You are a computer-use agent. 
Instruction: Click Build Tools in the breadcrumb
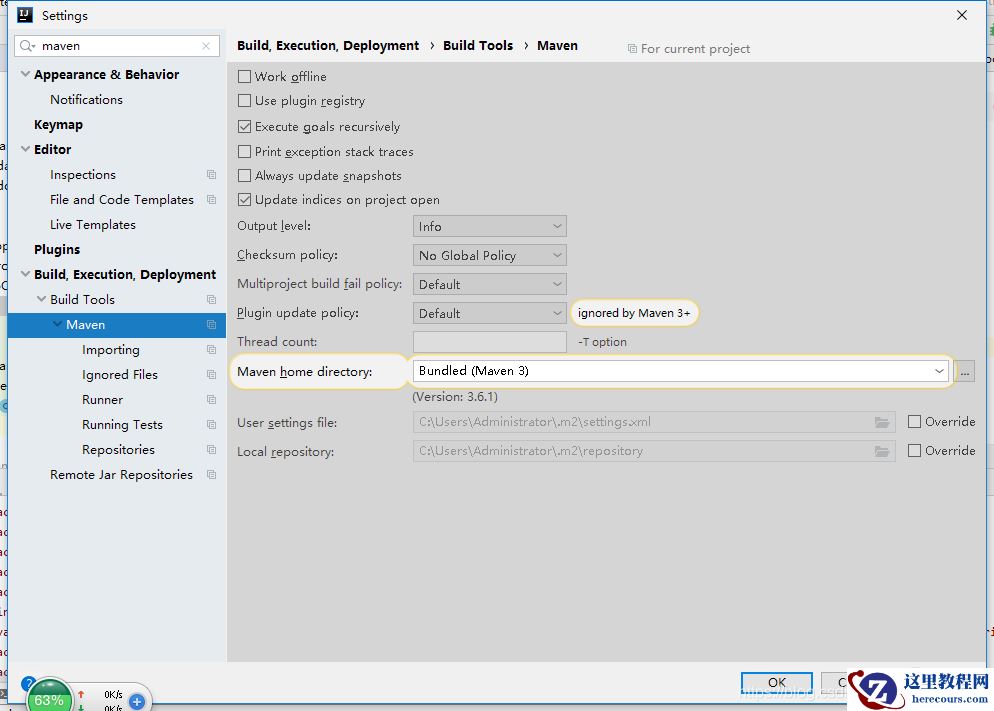tap(478, 46)
